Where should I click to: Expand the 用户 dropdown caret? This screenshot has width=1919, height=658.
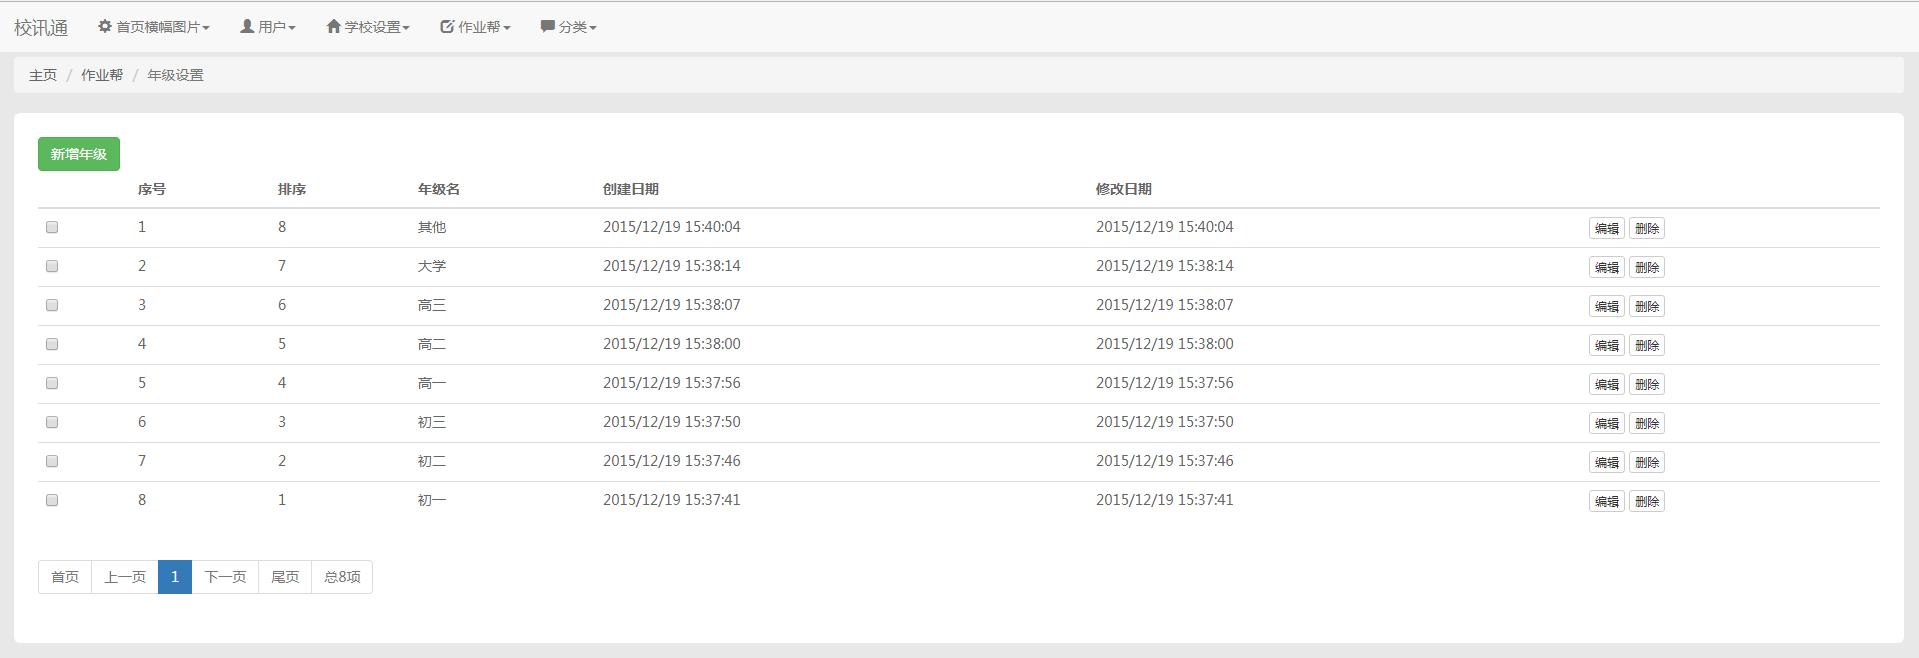click(x=292, y=28)
